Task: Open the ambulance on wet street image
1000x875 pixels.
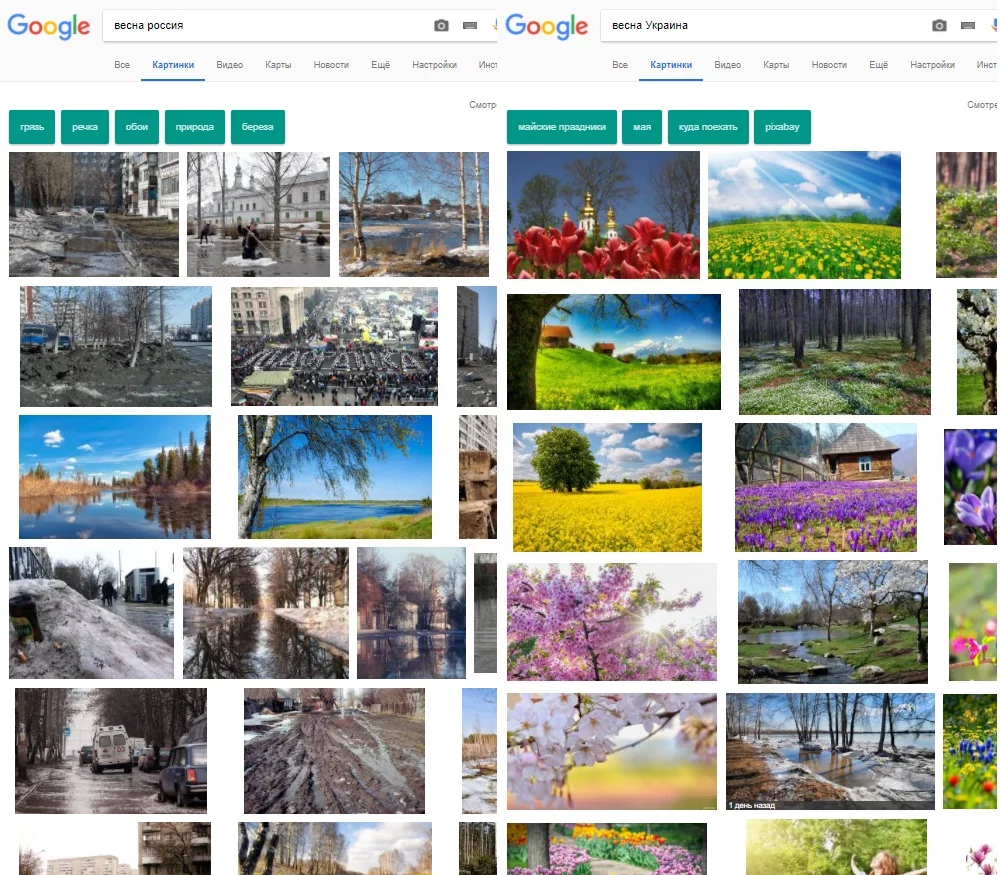Action: 111,751
